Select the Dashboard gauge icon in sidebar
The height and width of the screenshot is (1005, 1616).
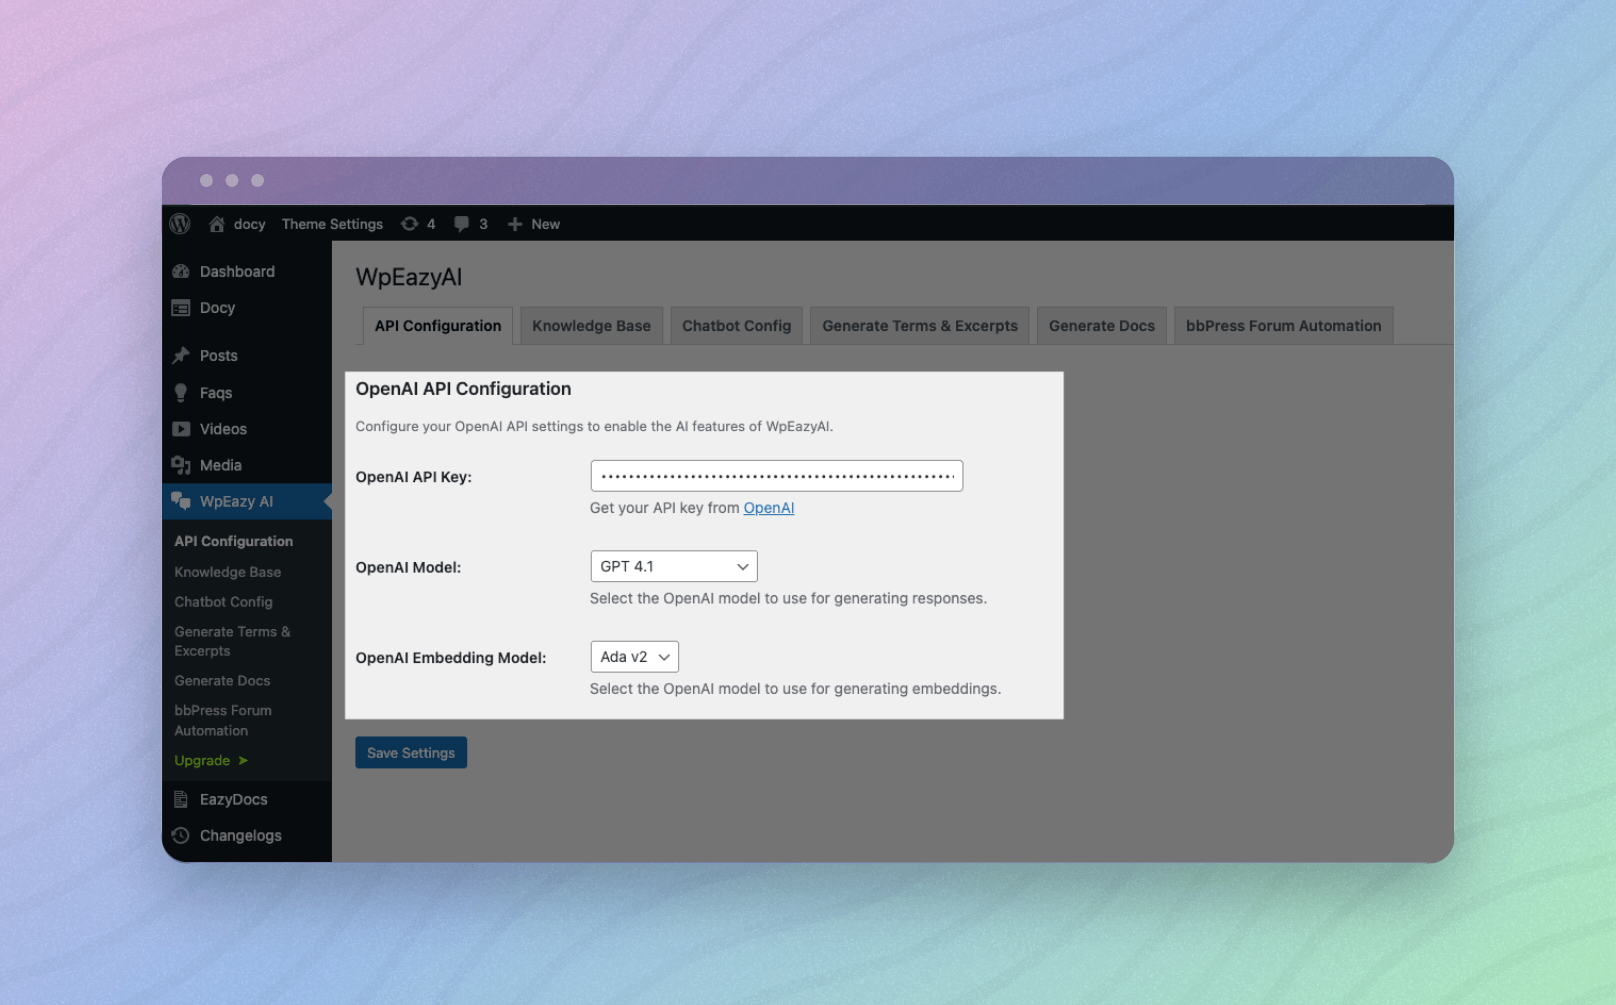tap(181, 271)
